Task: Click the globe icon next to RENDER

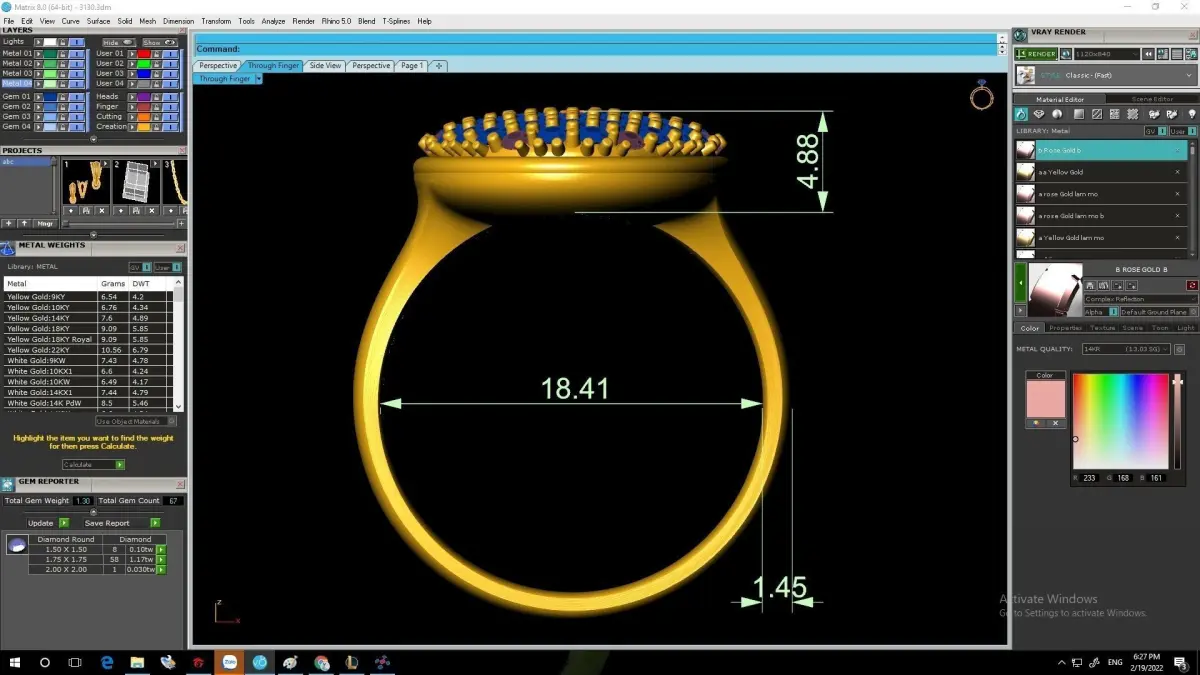Action: pos(1066,54)
